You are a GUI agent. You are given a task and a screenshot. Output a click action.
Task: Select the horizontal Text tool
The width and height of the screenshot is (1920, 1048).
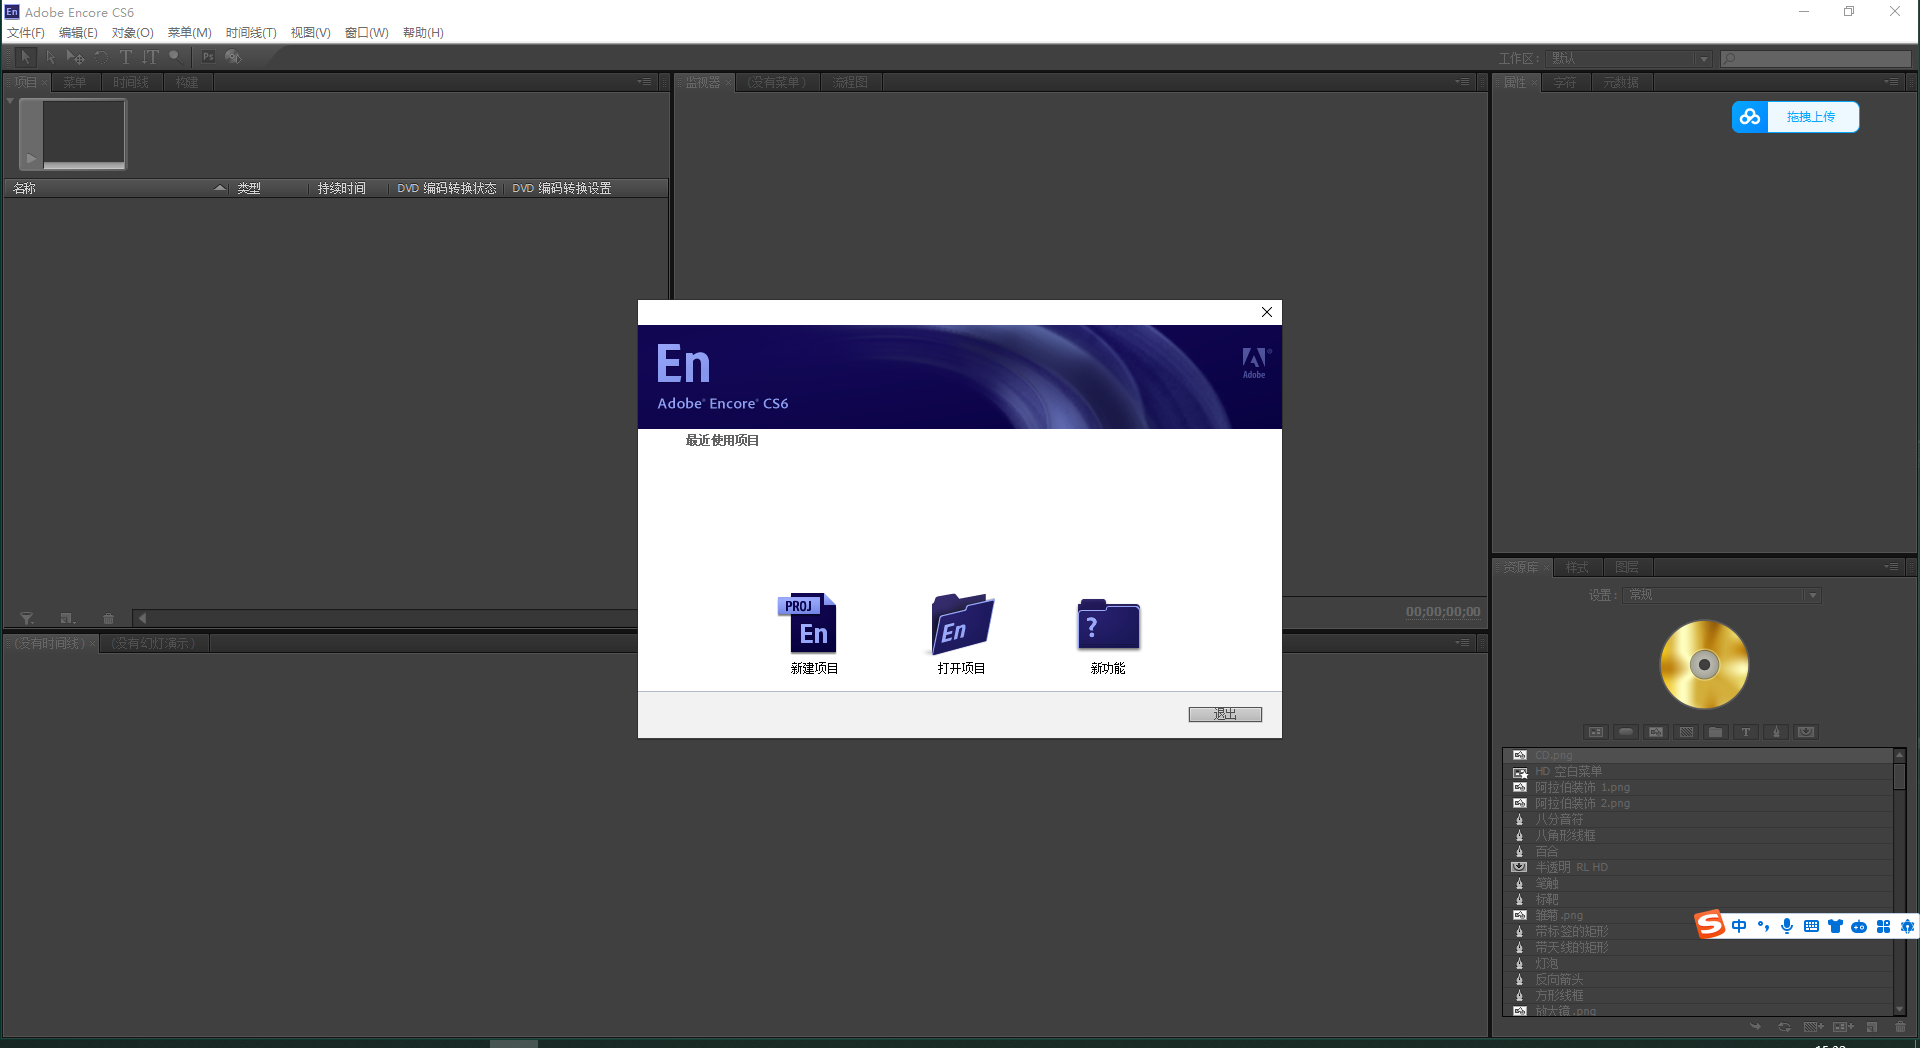coord(125,57)
